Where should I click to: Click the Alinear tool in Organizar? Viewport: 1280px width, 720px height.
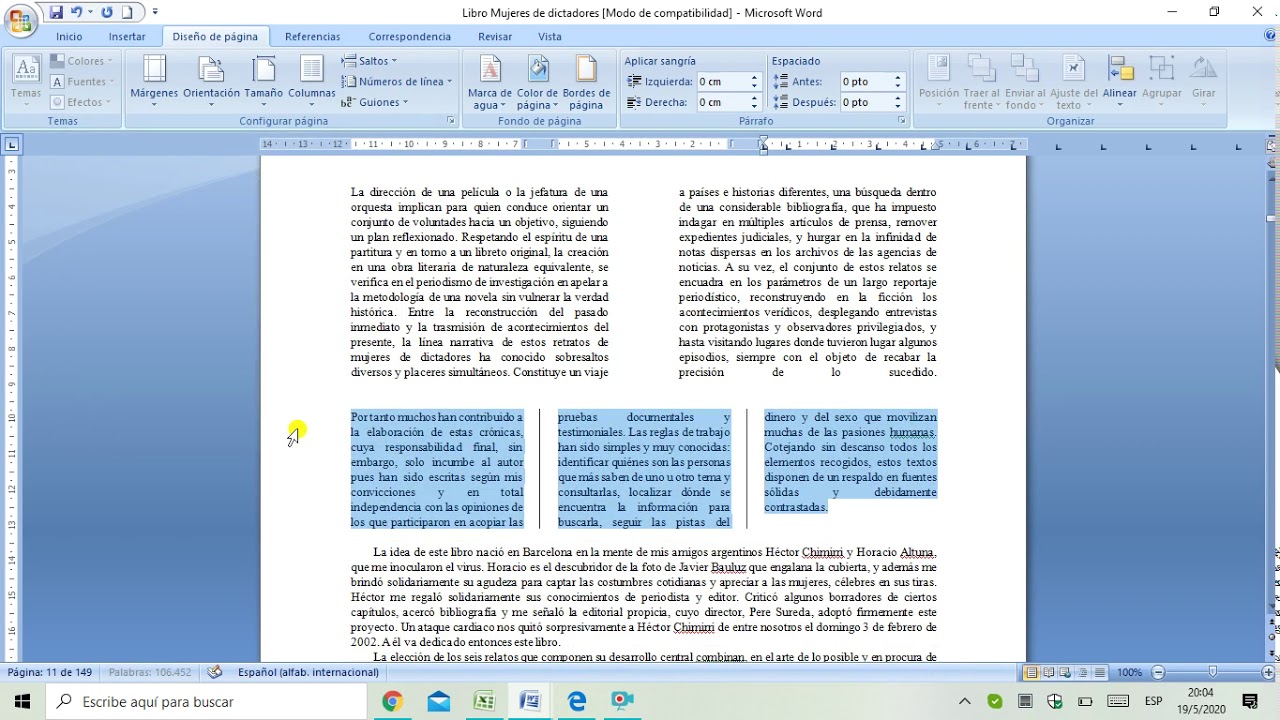coord(1119,81)
